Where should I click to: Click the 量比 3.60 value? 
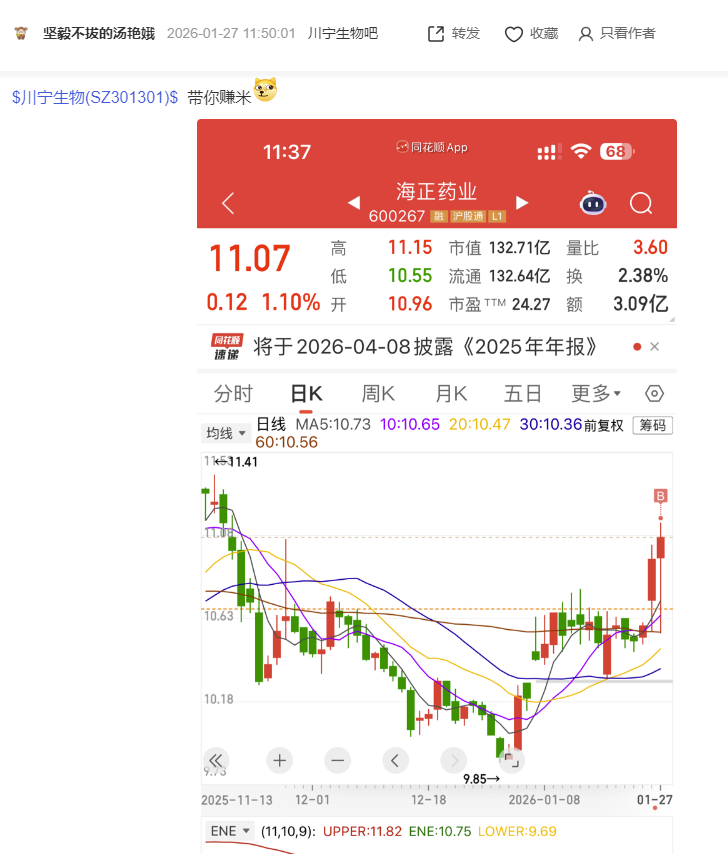650,248
